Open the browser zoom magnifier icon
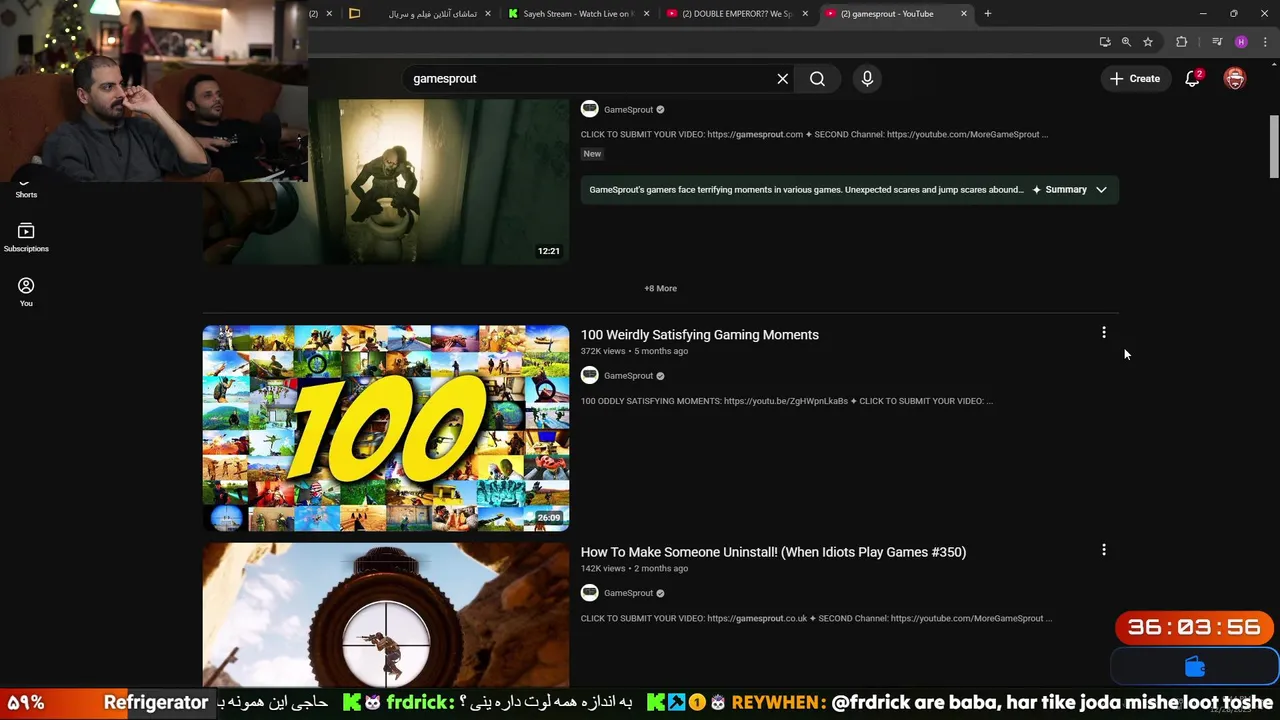The width and height of the screenshot is (1280, 720). pyautogui.click(x=1126, y=42)
